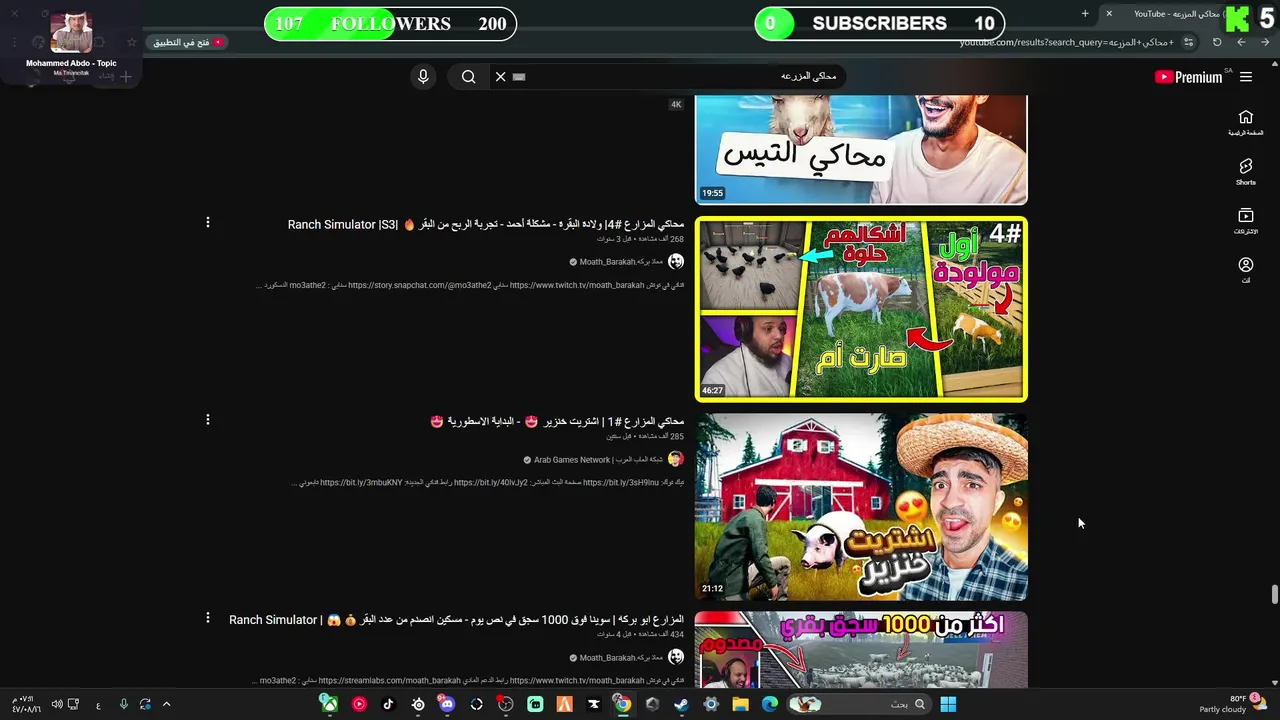Viewport: 1280px width, 720px height.
Task: Expand the hidden system tray icons chevron
Action: (x=166, y=704)
